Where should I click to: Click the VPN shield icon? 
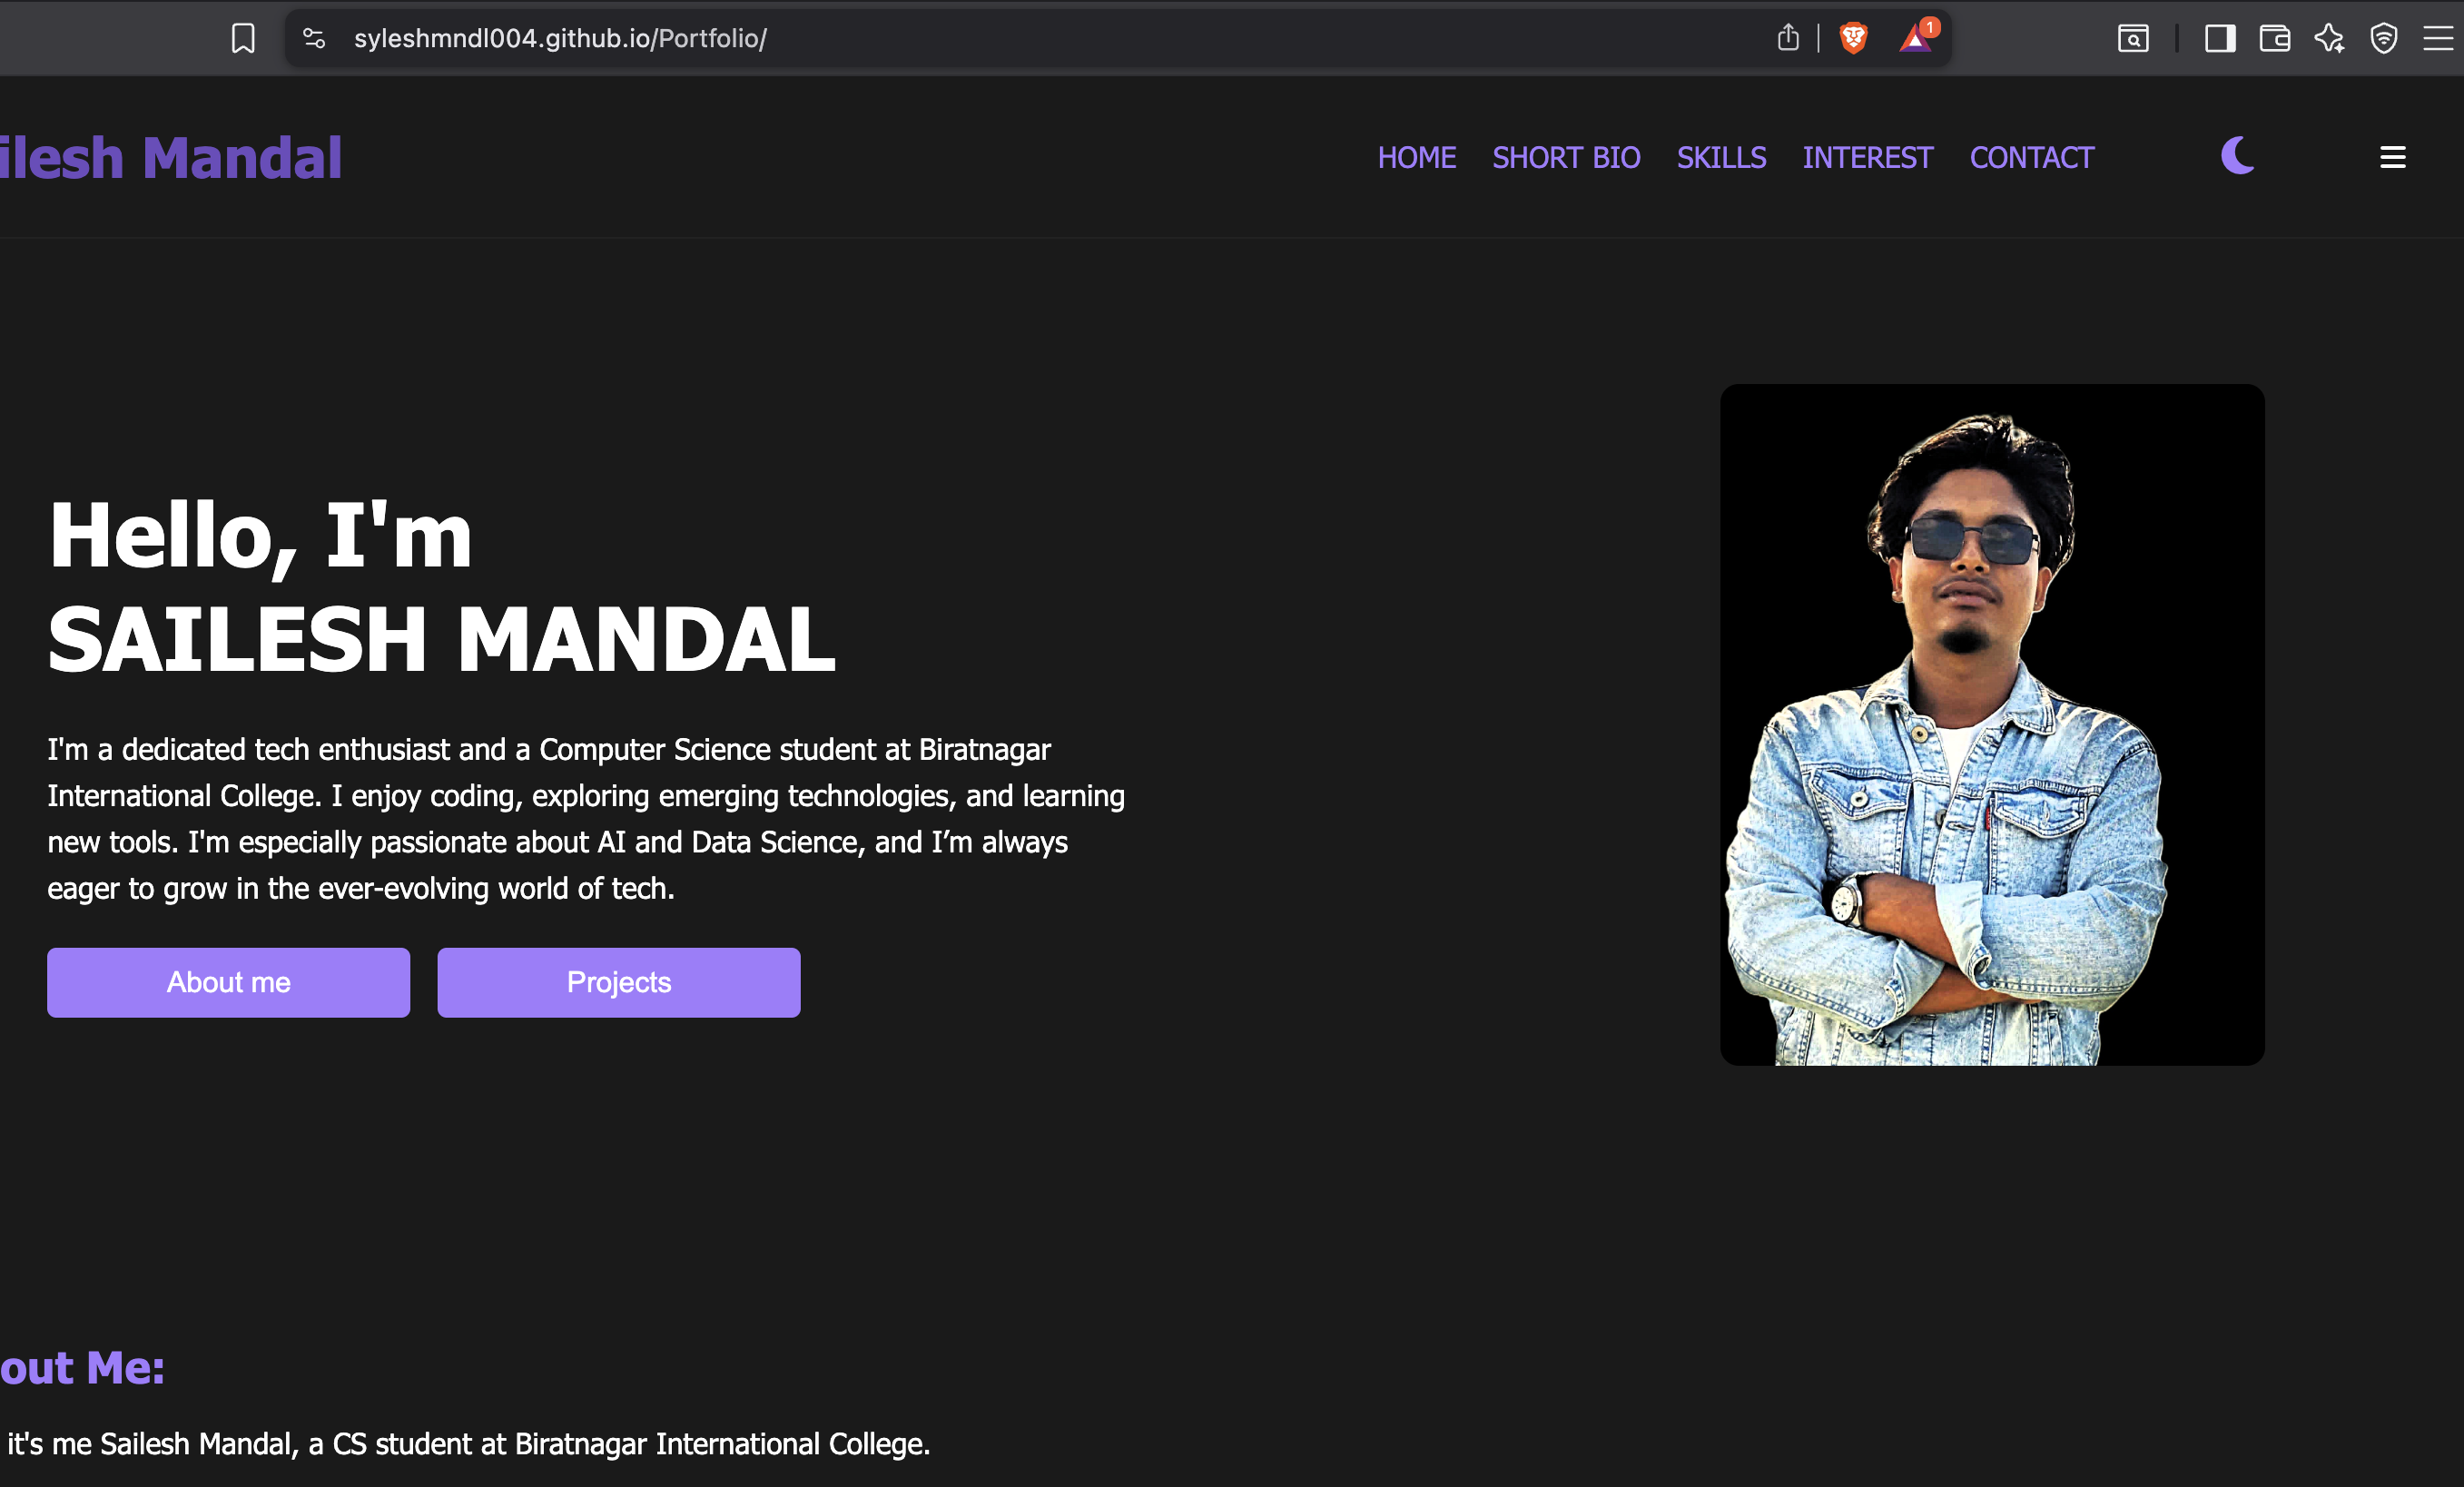[2384, 39]
